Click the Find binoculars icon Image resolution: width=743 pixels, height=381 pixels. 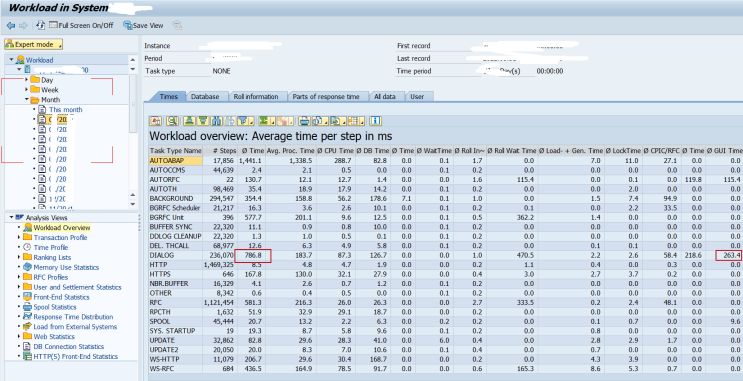(x=217, y=121)
